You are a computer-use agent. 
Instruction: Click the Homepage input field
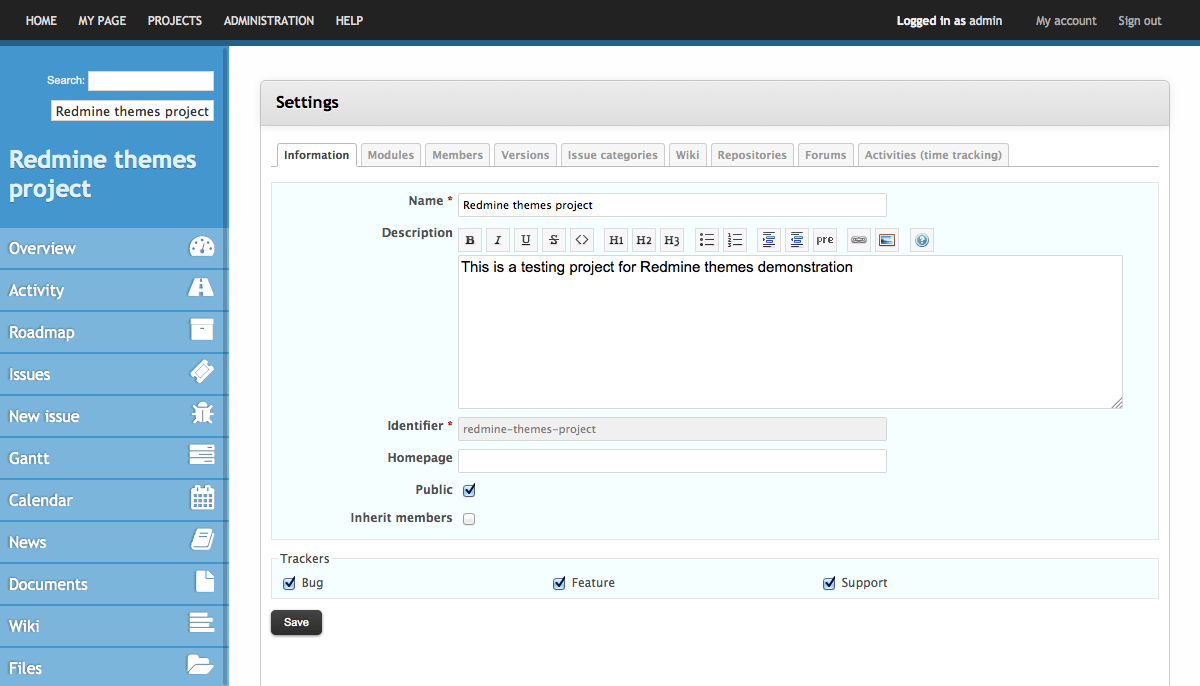(x=672, y=461)
